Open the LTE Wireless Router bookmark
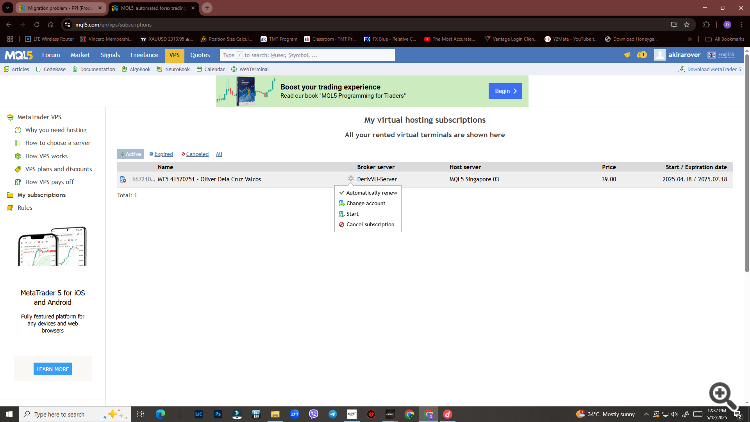 click(49, 39)
